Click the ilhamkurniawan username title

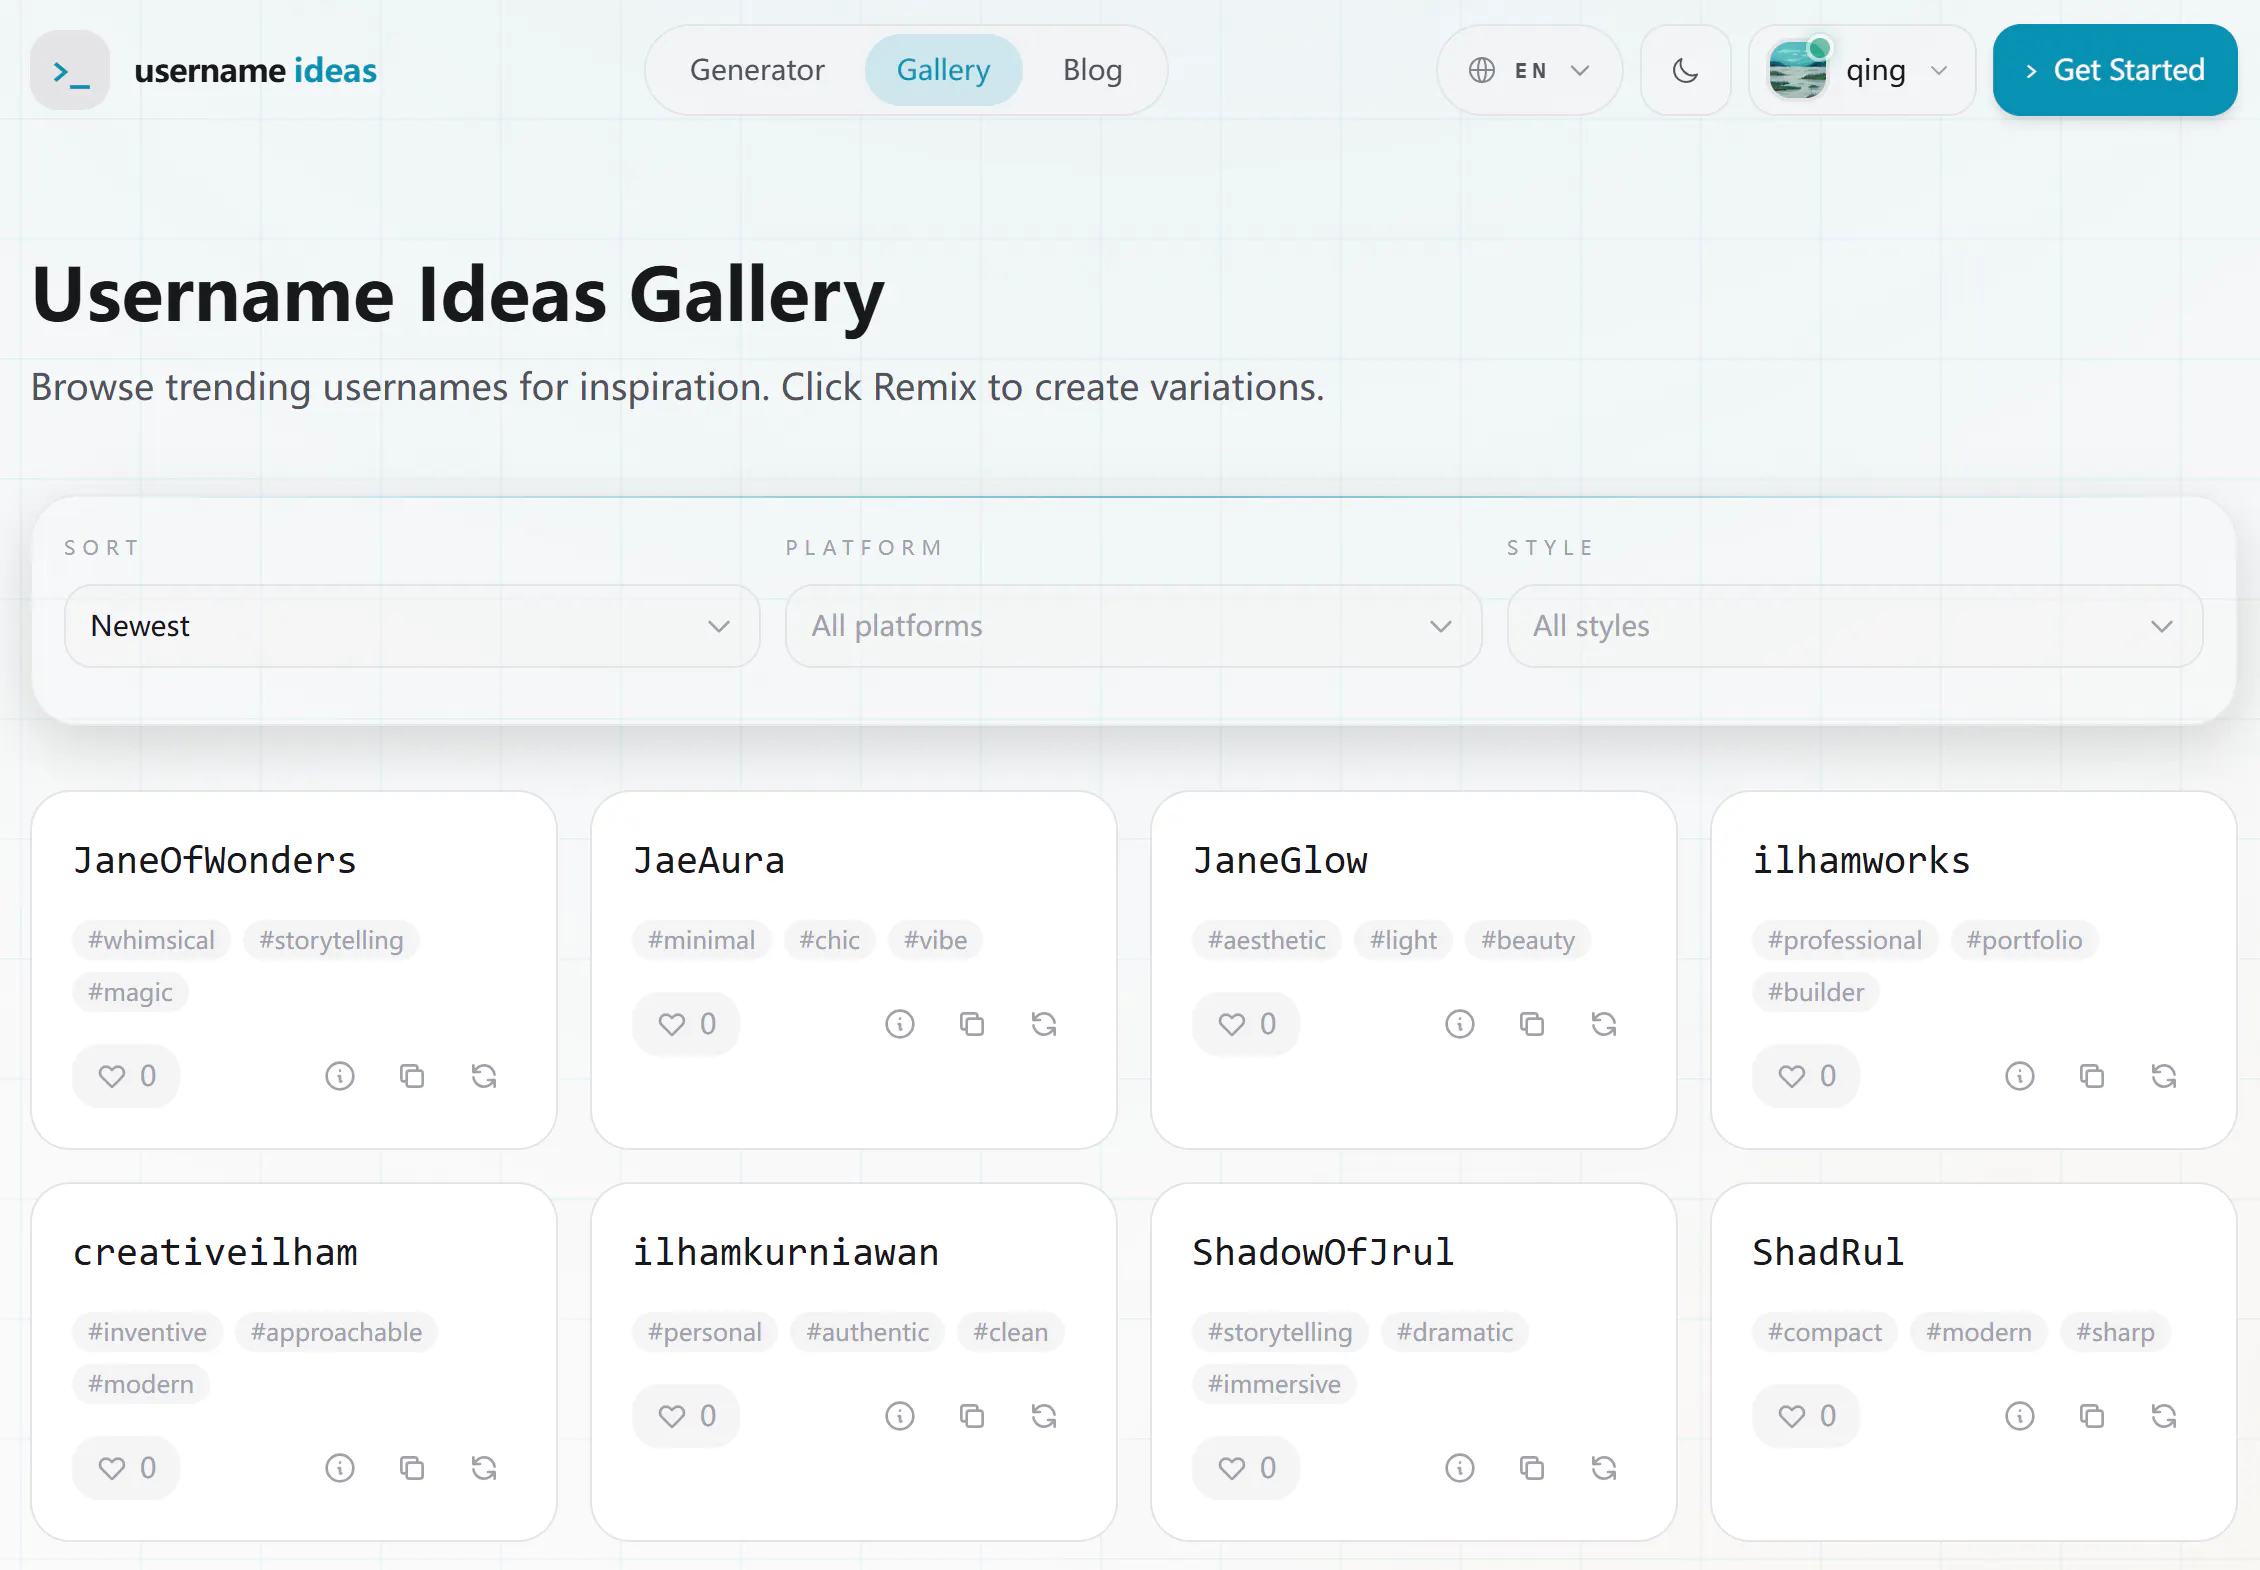(786, 1252)
